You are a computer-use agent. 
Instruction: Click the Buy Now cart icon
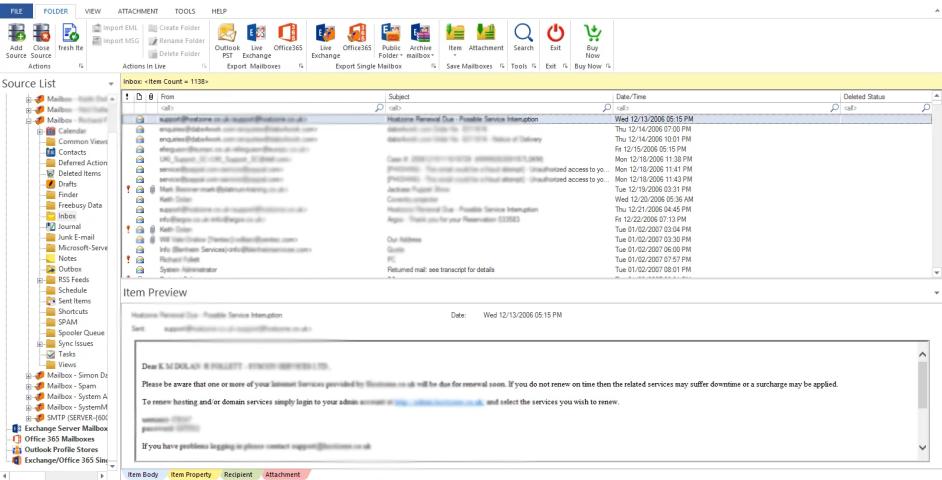(x=591, y=36)
